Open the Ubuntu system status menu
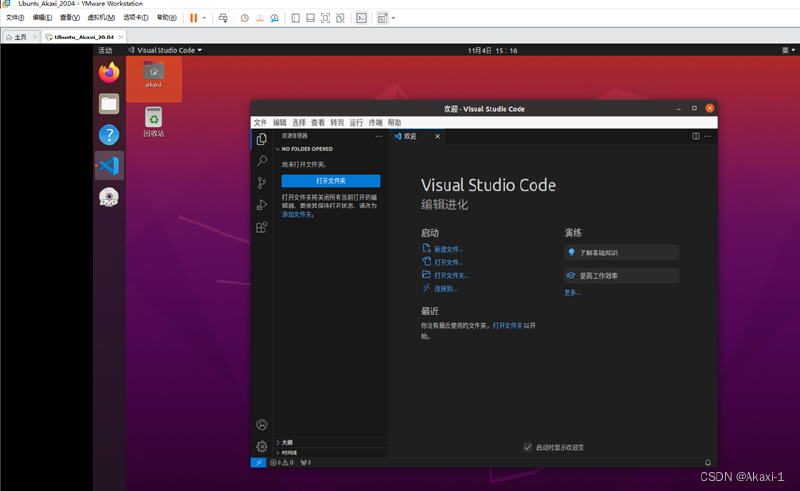 pos(788,50)
